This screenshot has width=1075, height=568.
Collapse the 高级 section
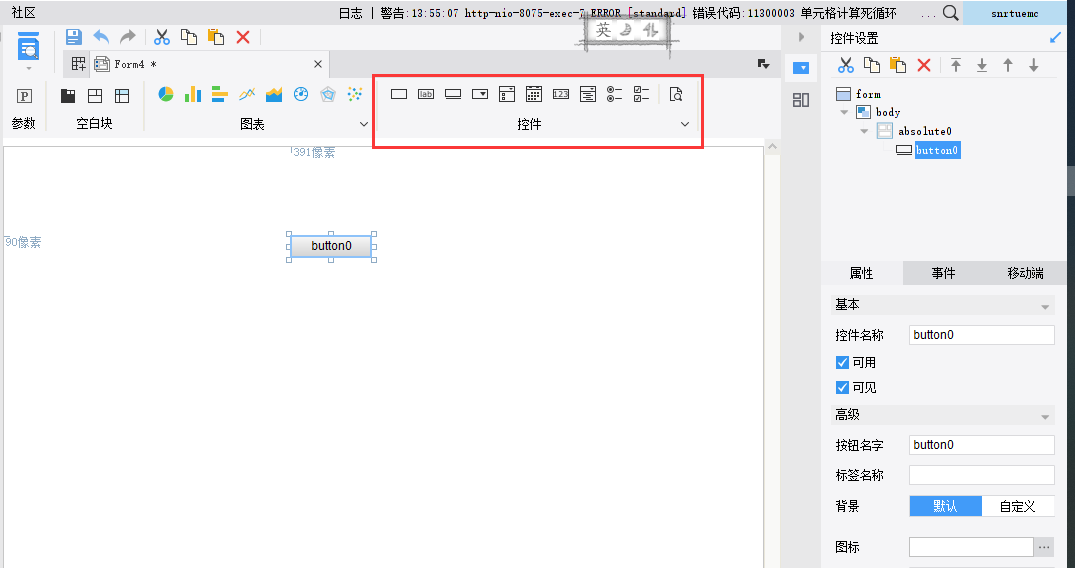click(x=1046, y=417)
